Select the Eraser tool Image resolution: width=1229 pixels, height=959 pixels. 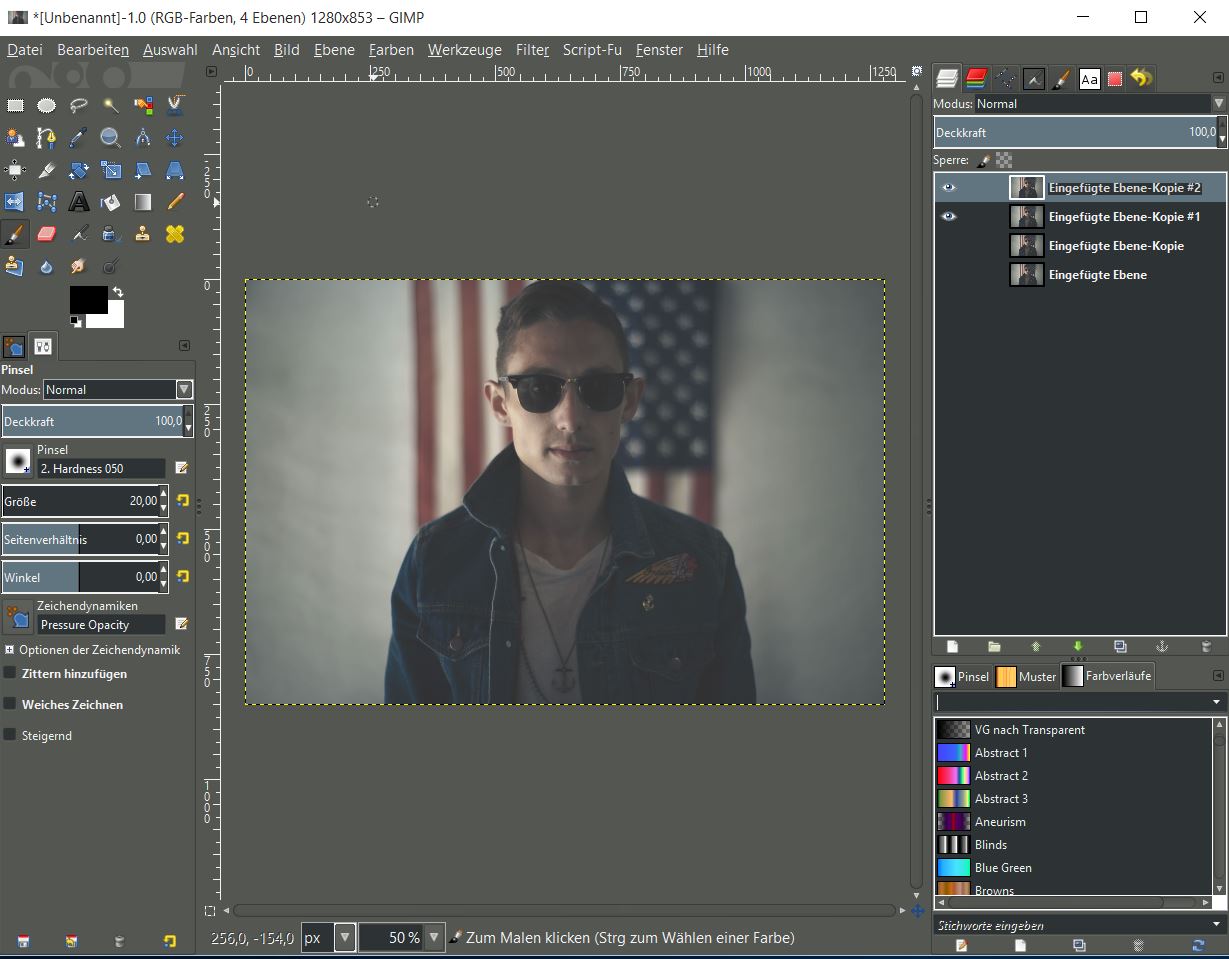tap(46, 234)
